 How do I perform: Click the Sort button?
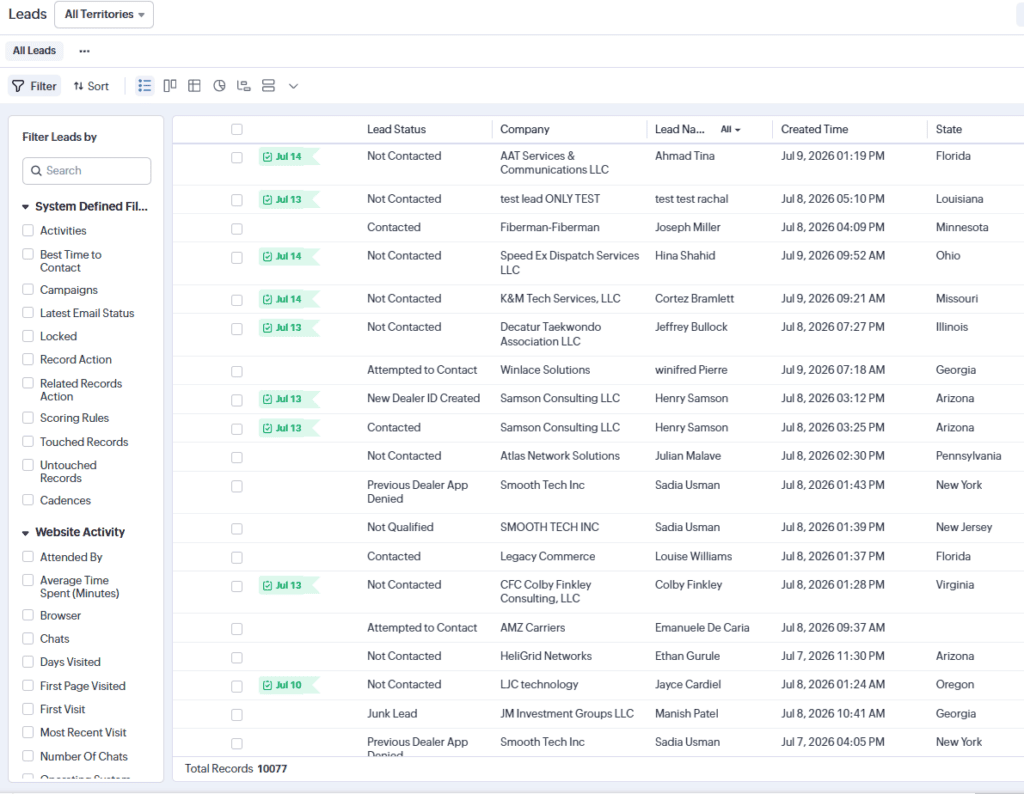point(91,86)
